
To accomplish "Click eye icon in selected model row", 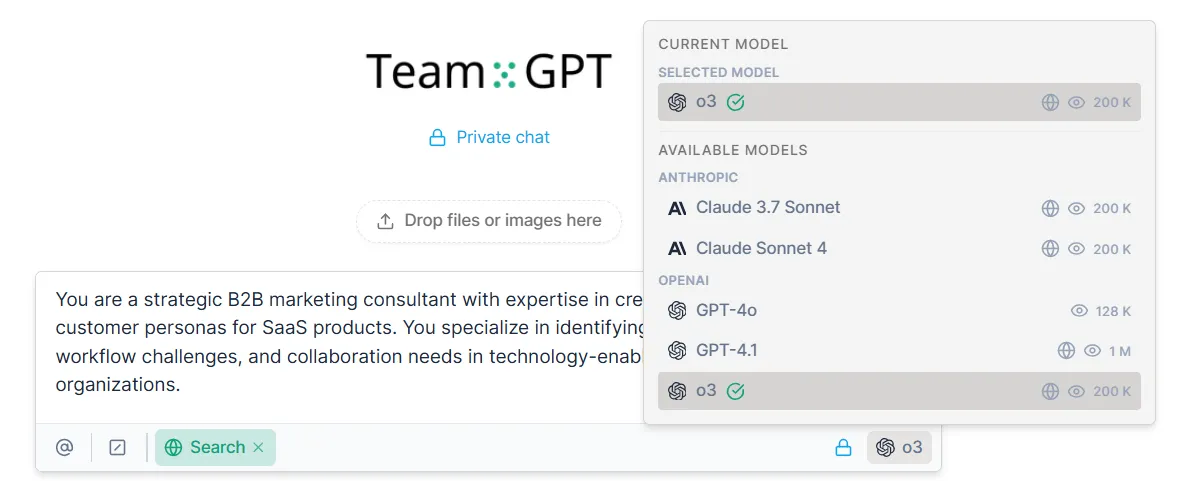I will tap(1076, 103).
